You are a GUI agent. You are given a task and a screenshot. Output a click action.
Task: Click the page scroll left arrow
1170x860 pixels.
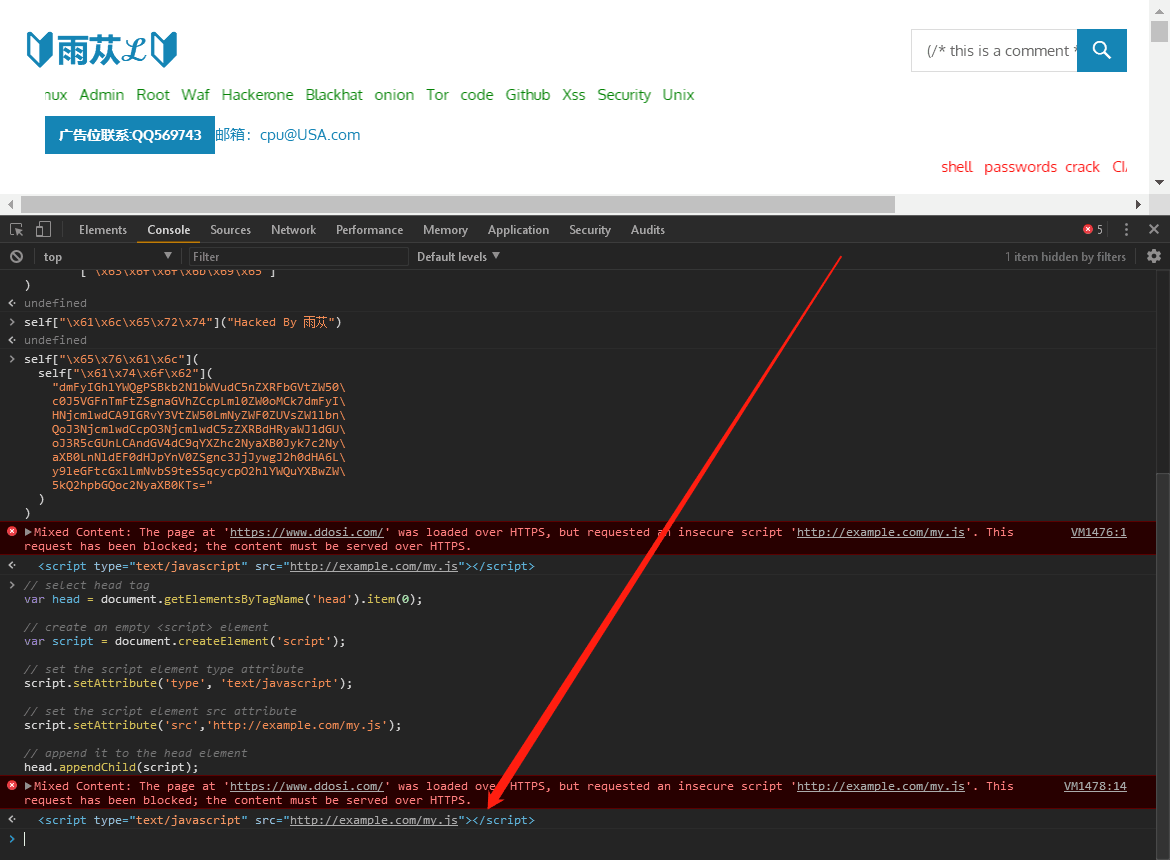pyautogui.click(x=10, y=204)
